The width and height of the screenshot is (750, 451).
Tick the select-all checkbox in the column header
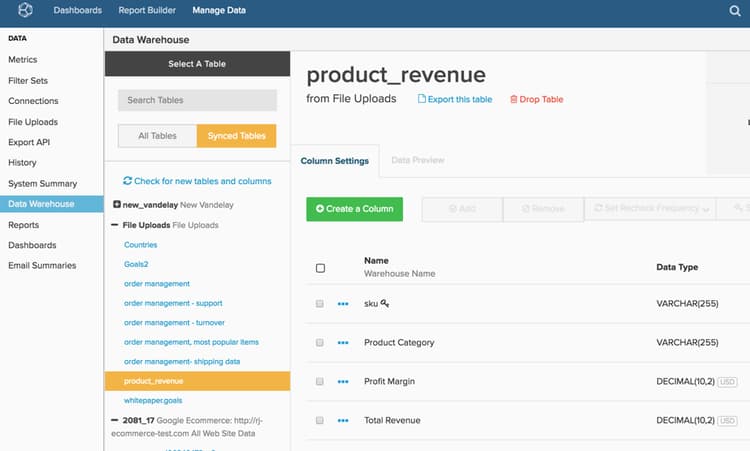[320, 268]
